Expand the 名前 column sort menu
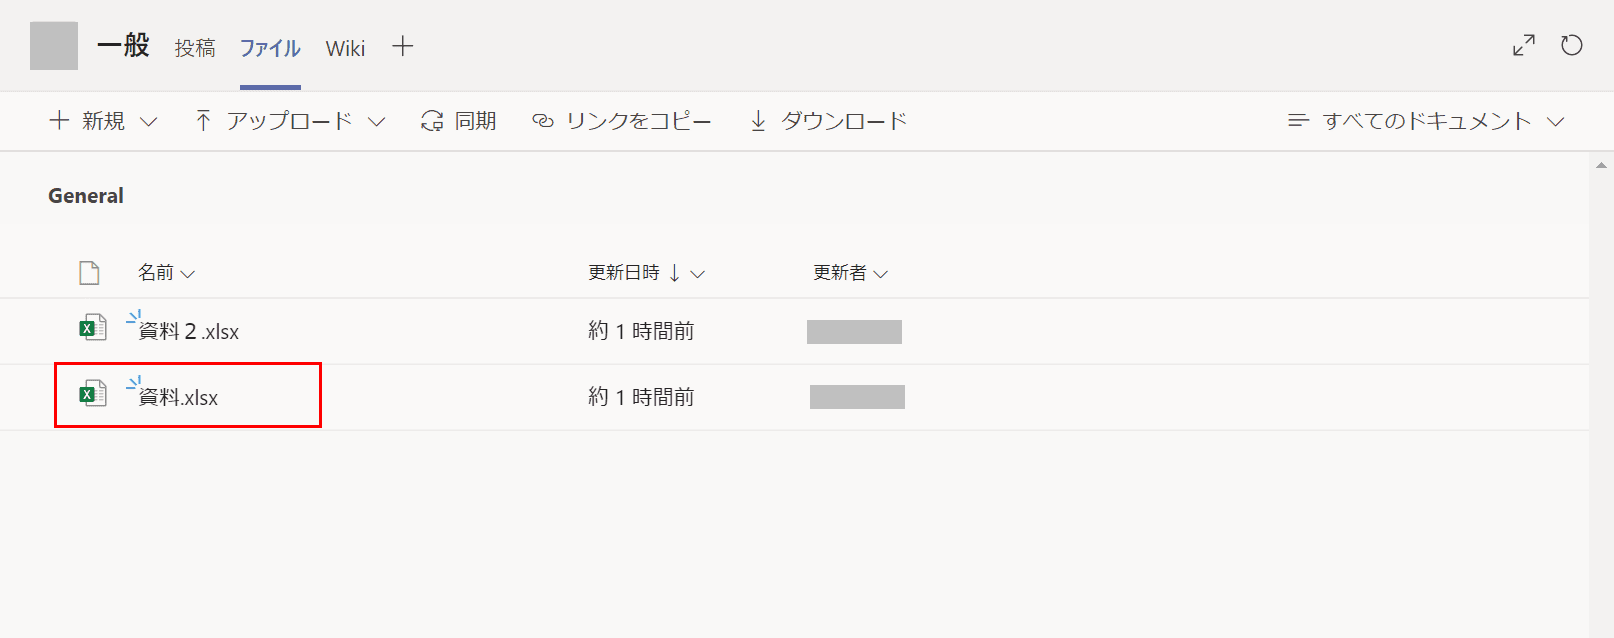 (166, 273)
